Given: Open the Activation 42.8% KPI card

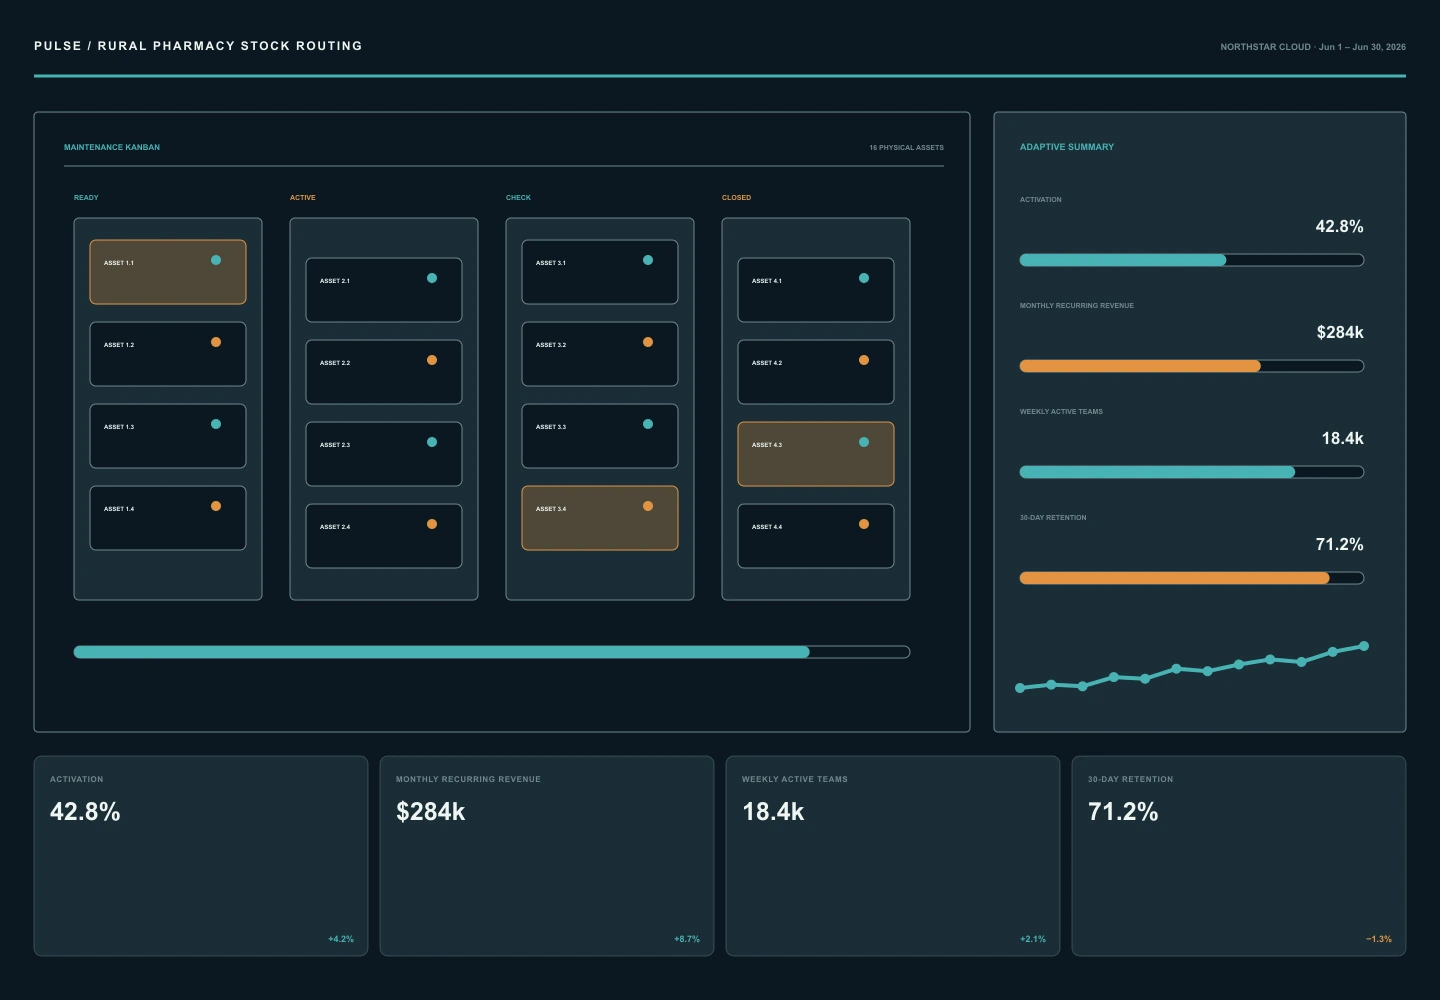Looking at the screenshot, I should click(x=201, y=856).
